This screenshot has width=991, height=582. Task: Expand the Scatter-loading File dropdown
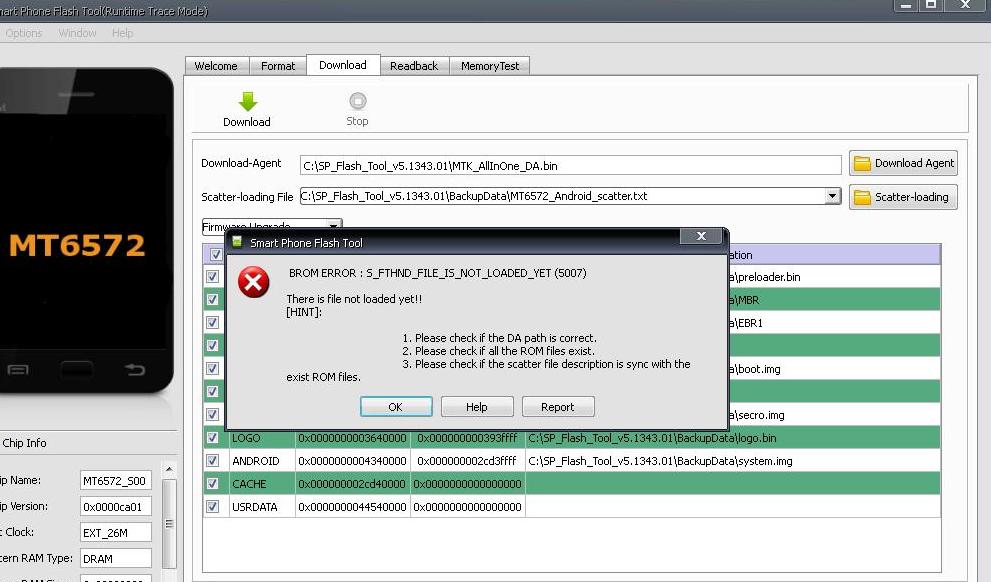(832, 197)
